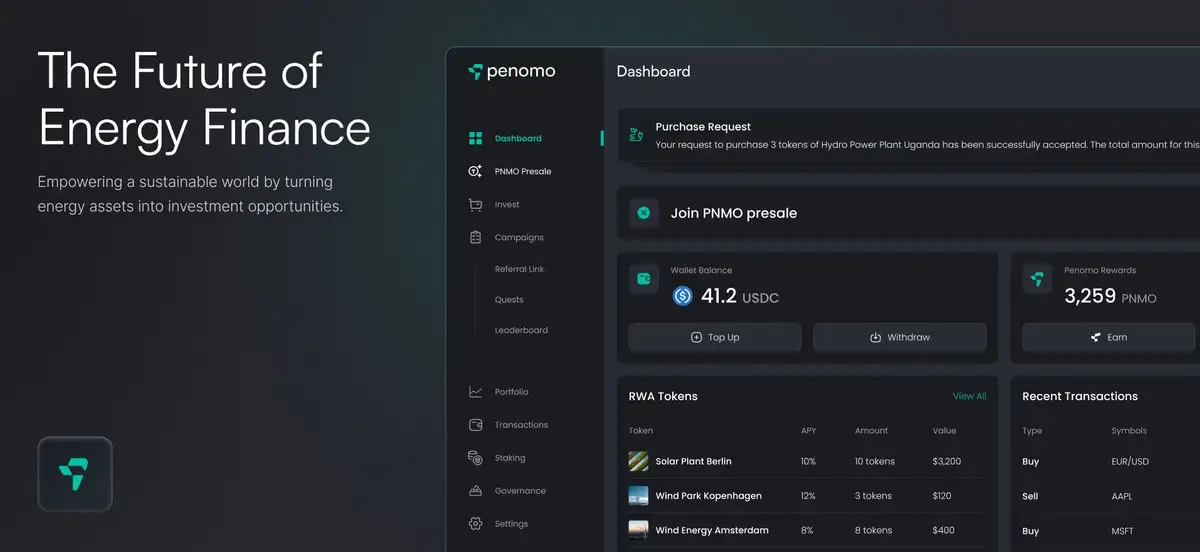Select Quests under Campaigns
Viewport: 1200px width, 552px height.
[x=509, y=300]
